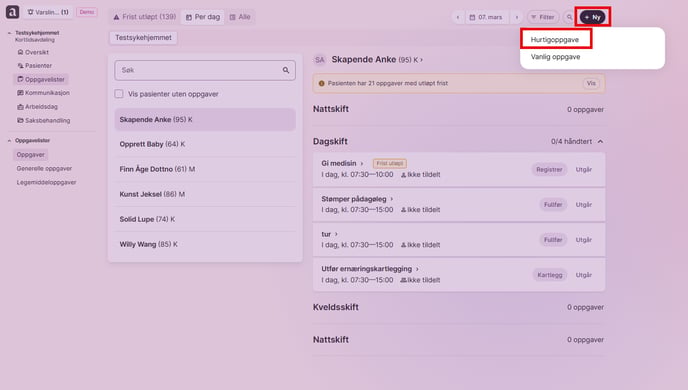
Task: Open the 07. mars date picker
Action: (486, 17)
